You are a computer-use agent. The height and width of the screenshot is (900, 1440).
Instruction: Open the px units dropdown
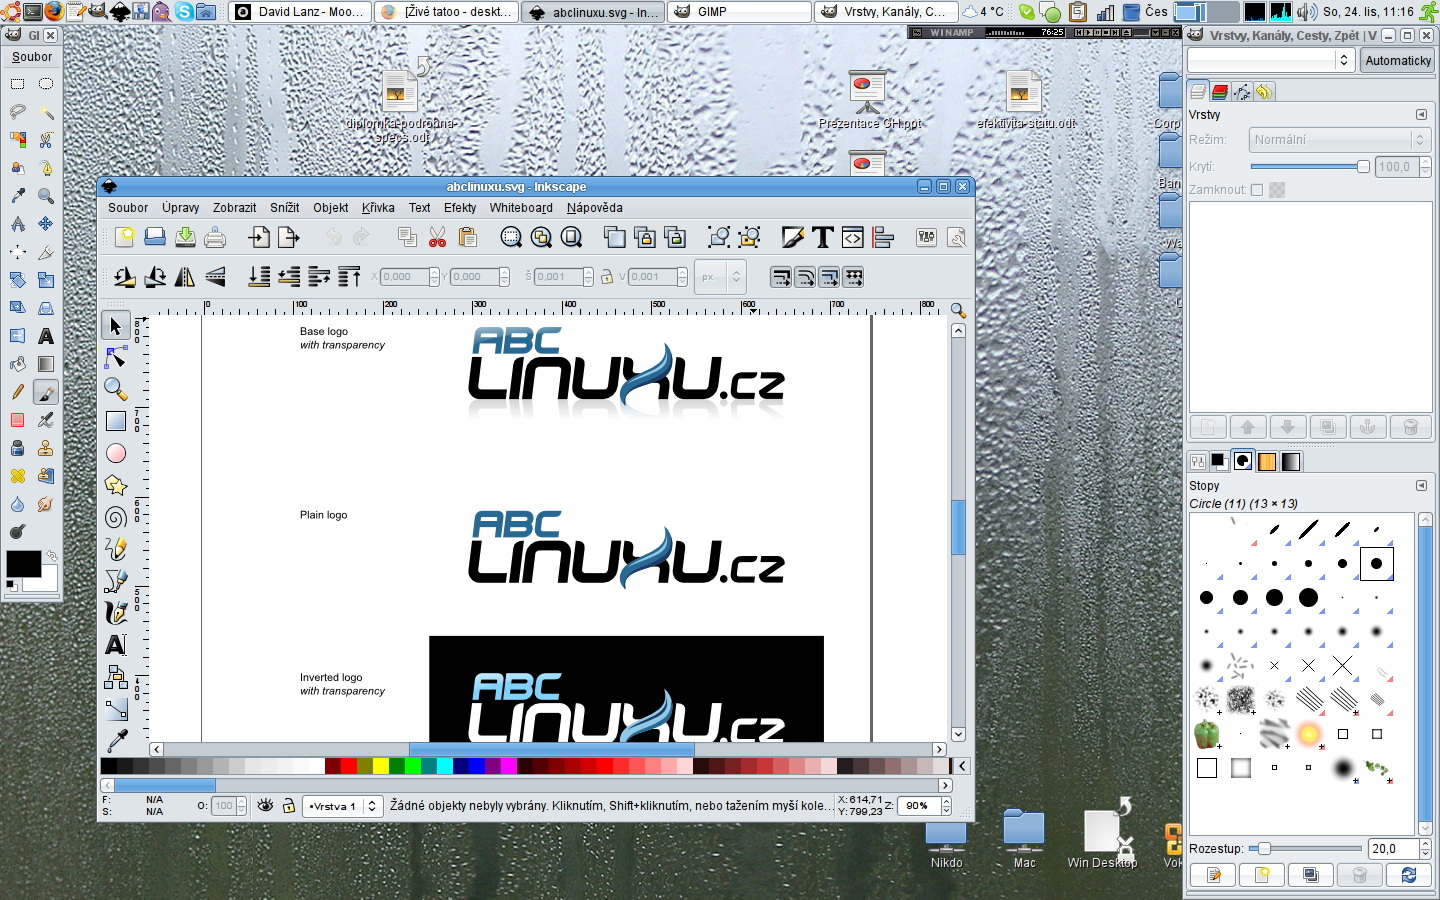click(721, 277)
